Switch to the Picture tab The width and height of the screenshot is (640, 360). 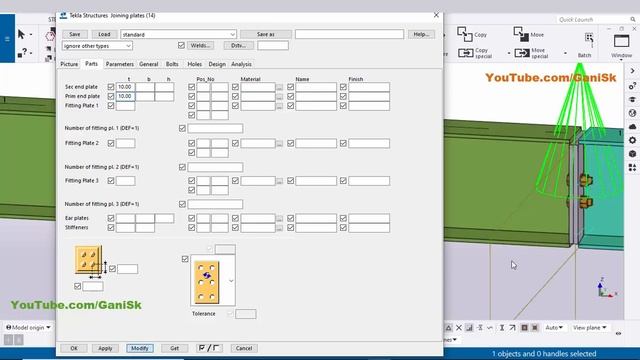point(69,64)
